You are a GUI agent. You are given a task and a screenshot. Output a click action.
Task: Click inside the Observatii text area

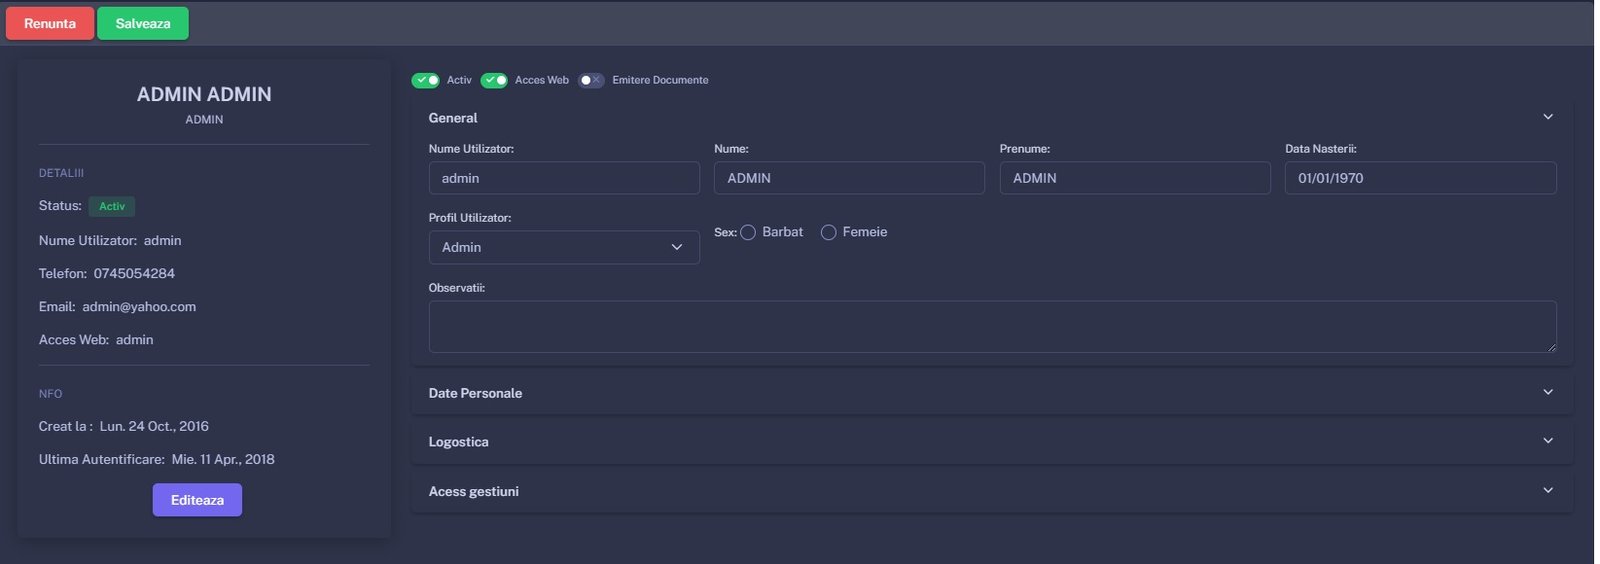point(991,326)
